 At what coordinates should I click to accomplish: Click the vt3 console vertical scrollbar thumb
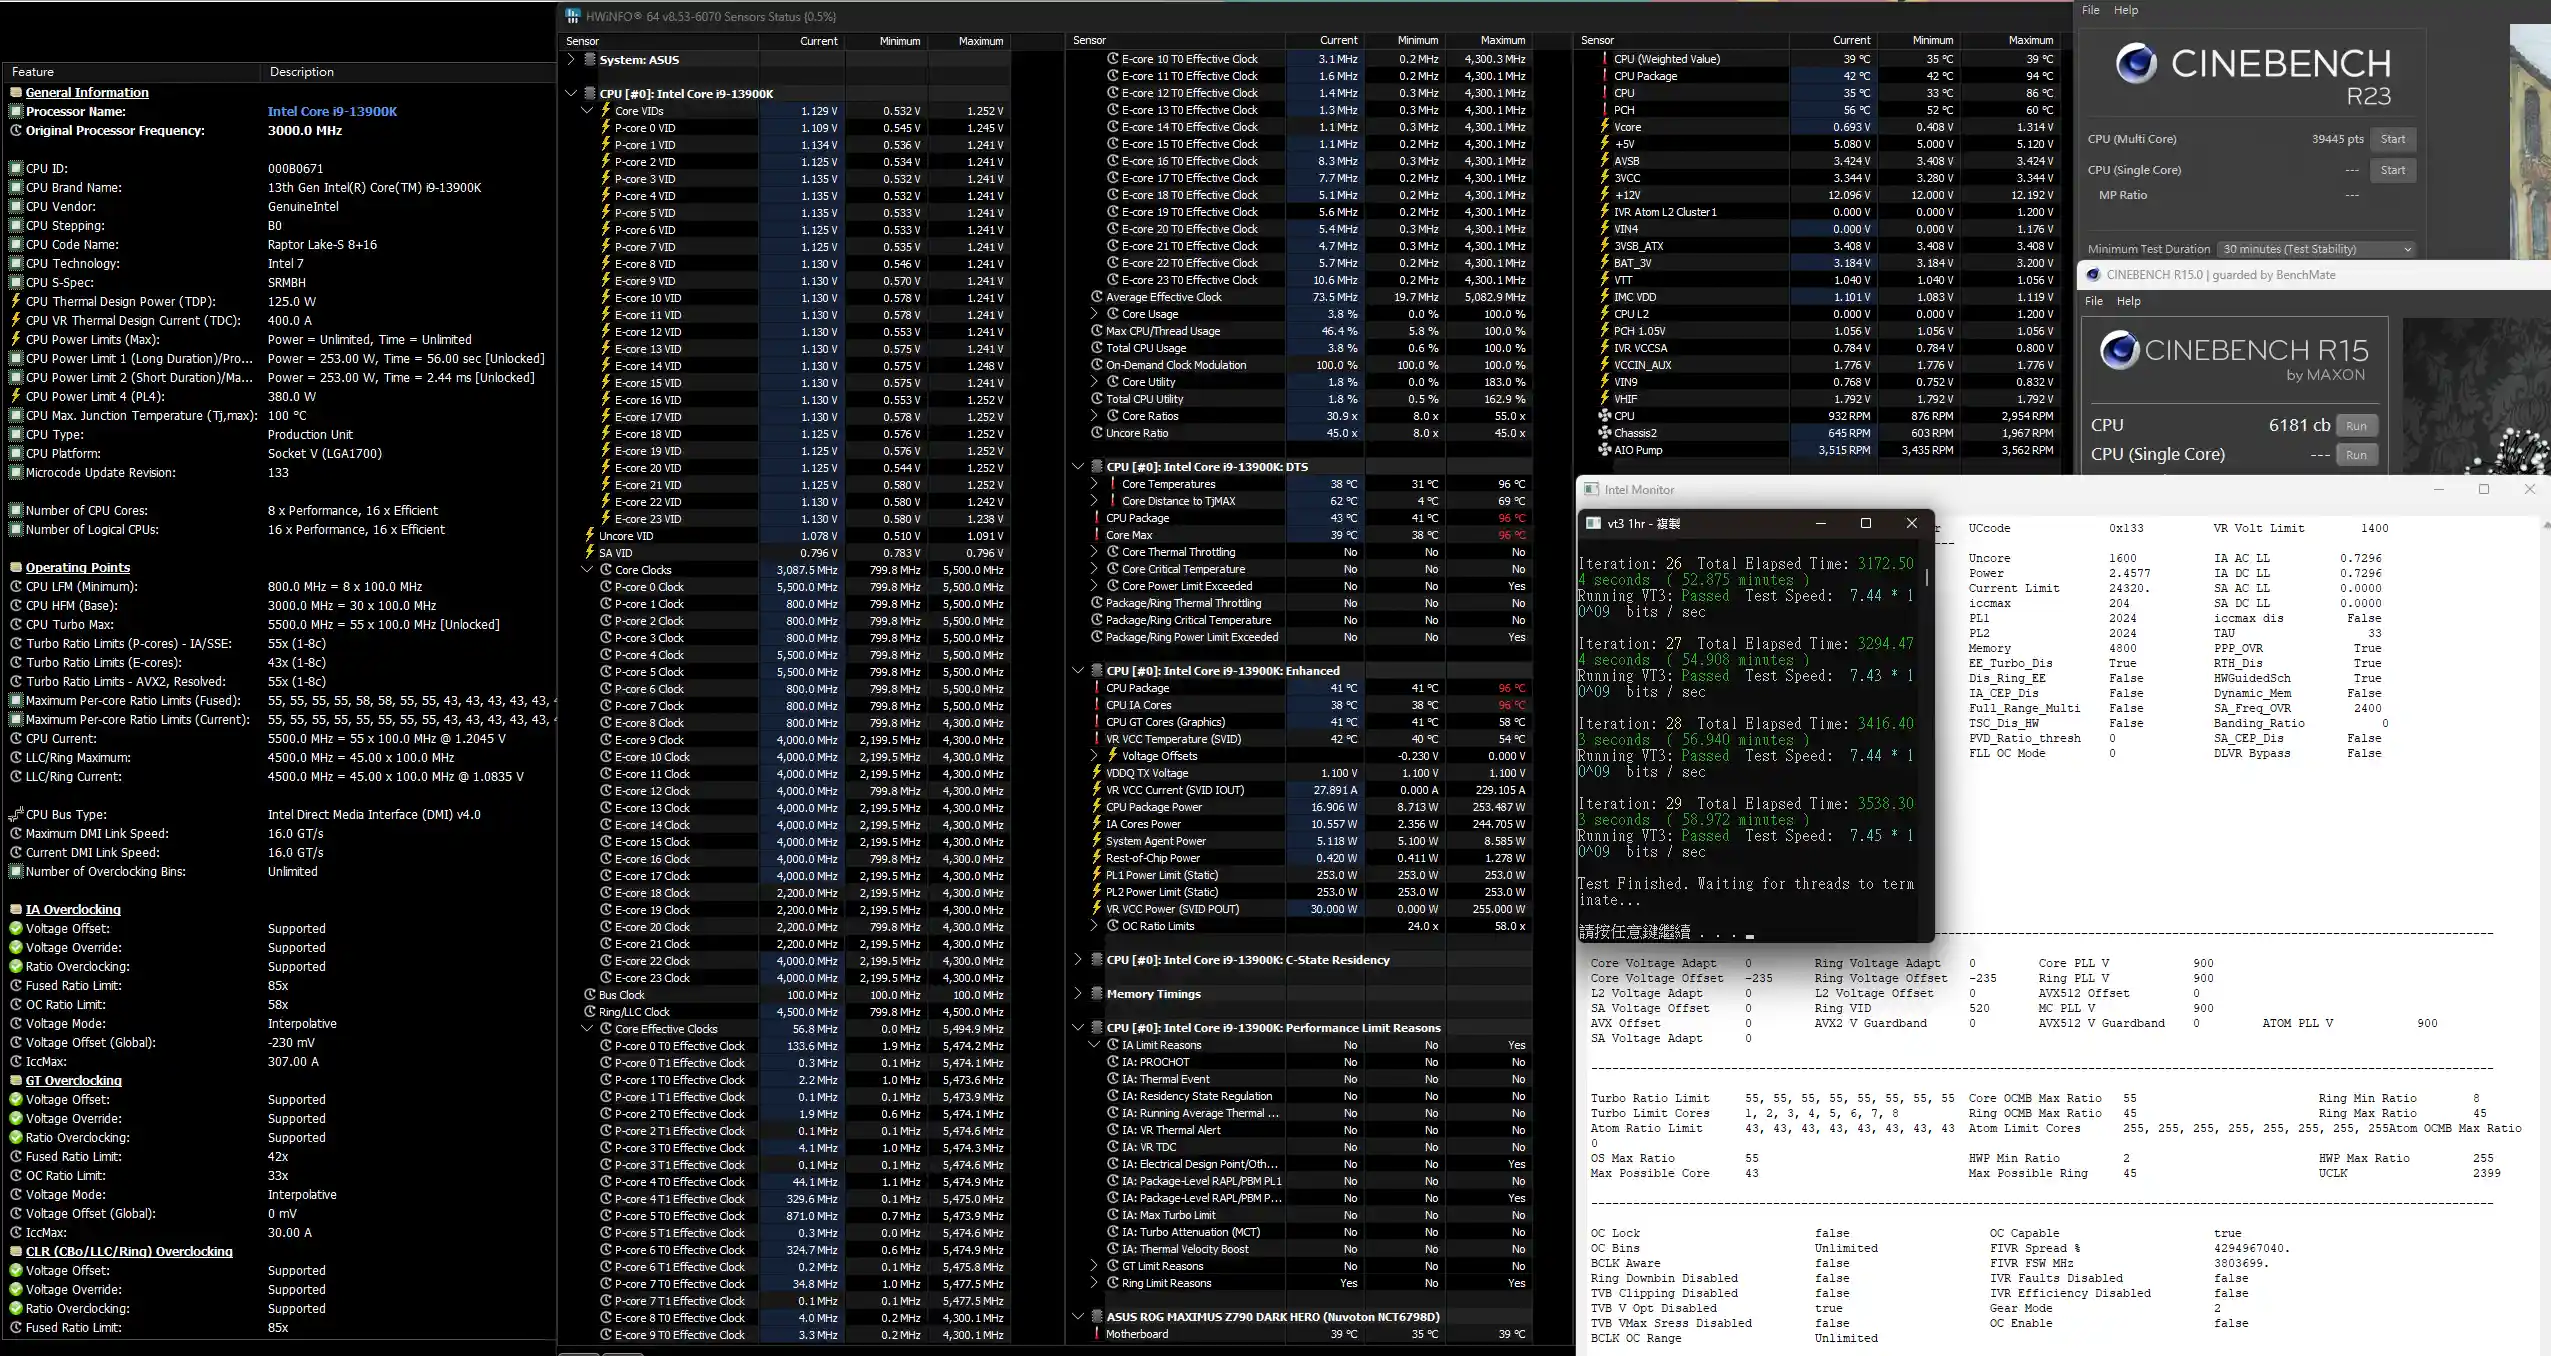(x=1926, y=578)
